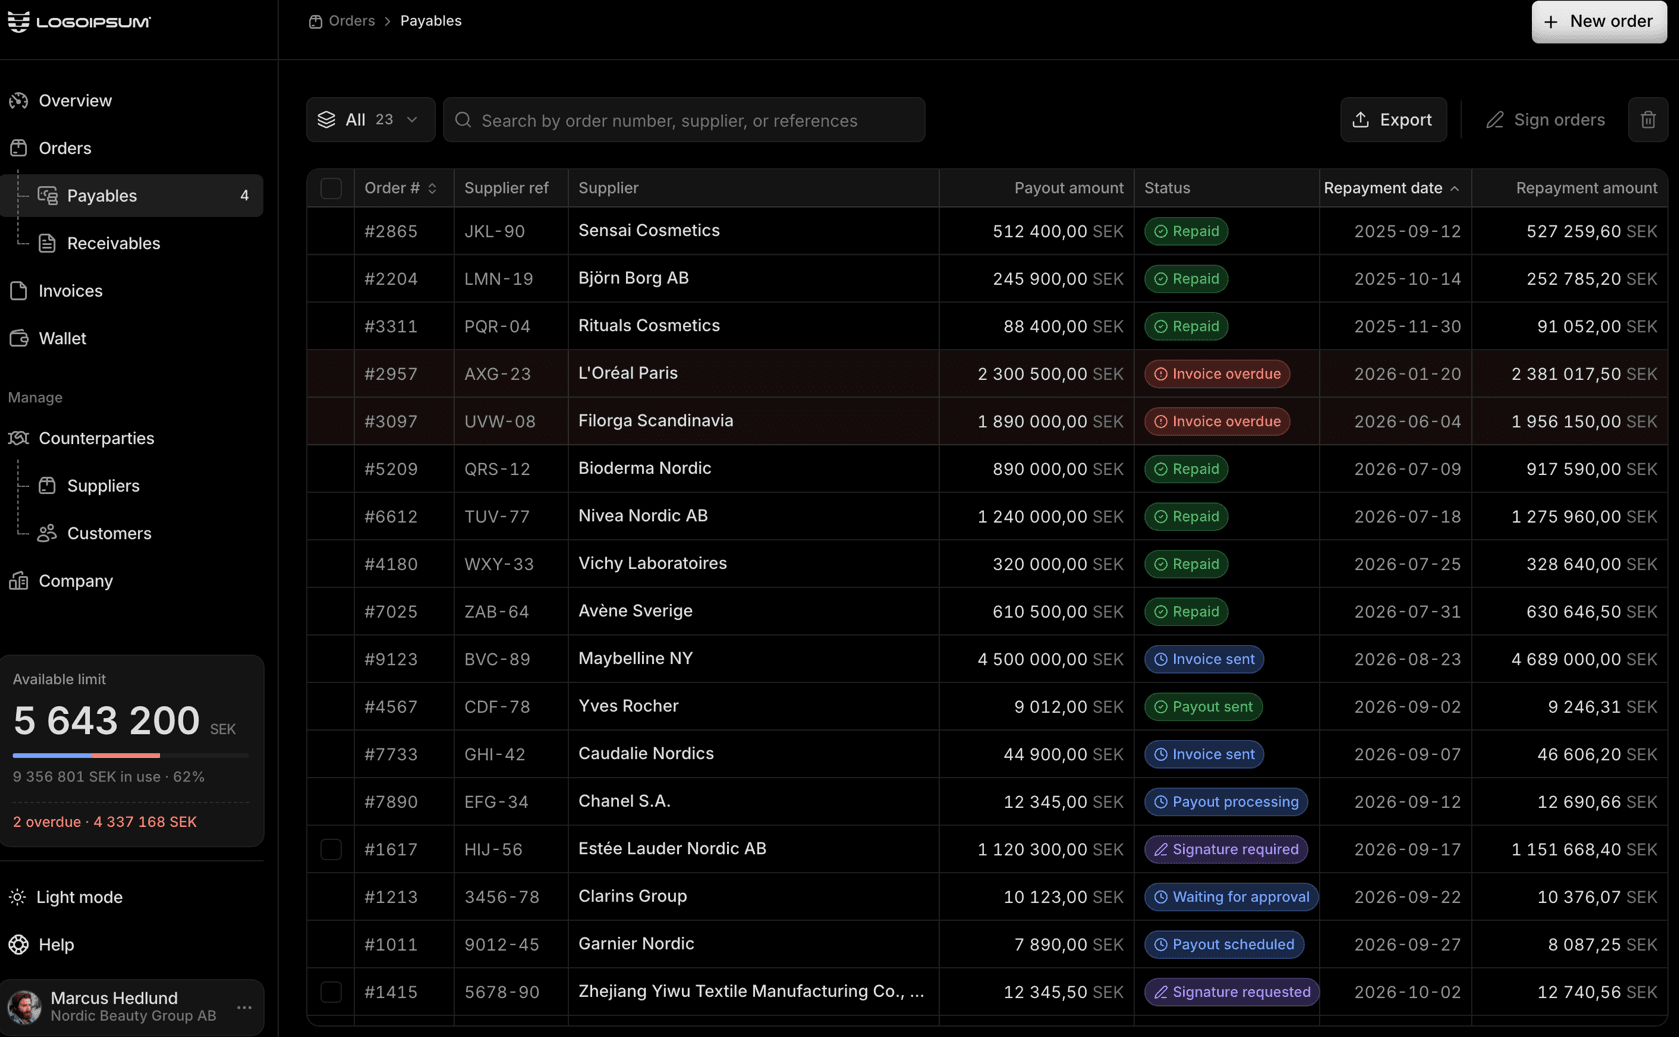Click the Customers people icon

coord(47,533)
